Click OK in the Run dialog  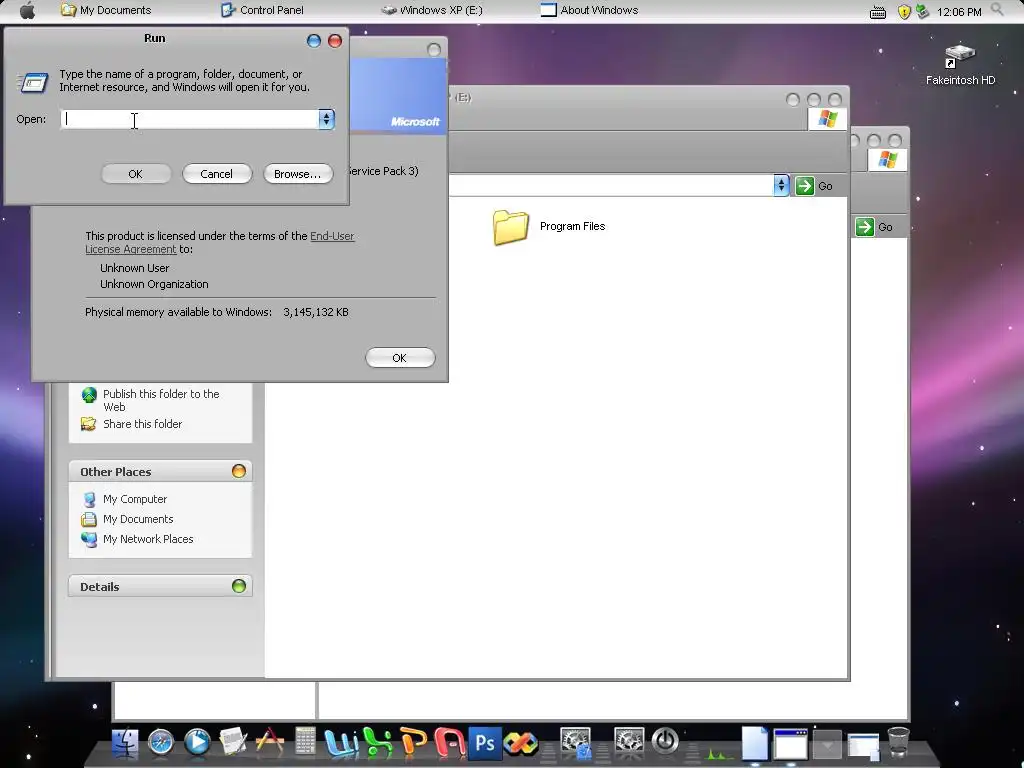tap(136, 174)
